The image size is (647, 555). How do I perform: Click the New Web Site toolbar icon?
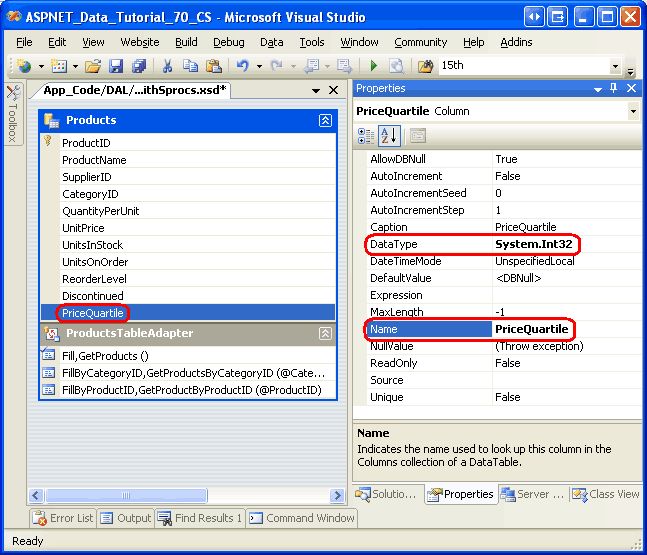(24, 66)
